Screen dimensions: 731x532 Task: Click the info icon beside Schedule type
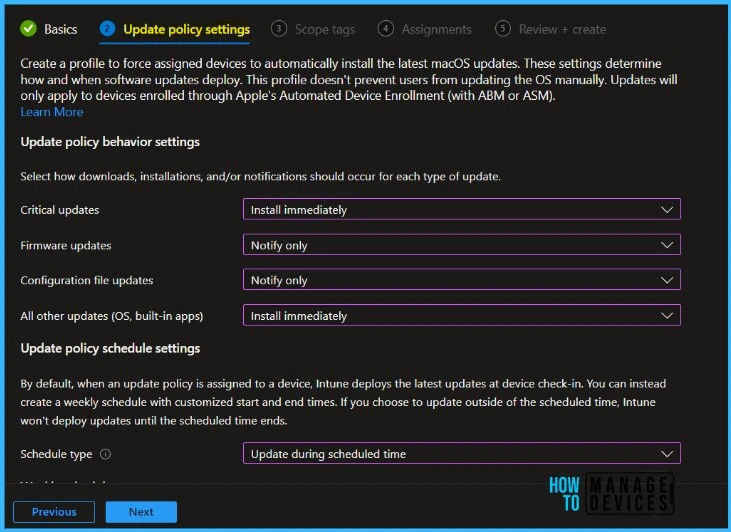coord(106,454)
